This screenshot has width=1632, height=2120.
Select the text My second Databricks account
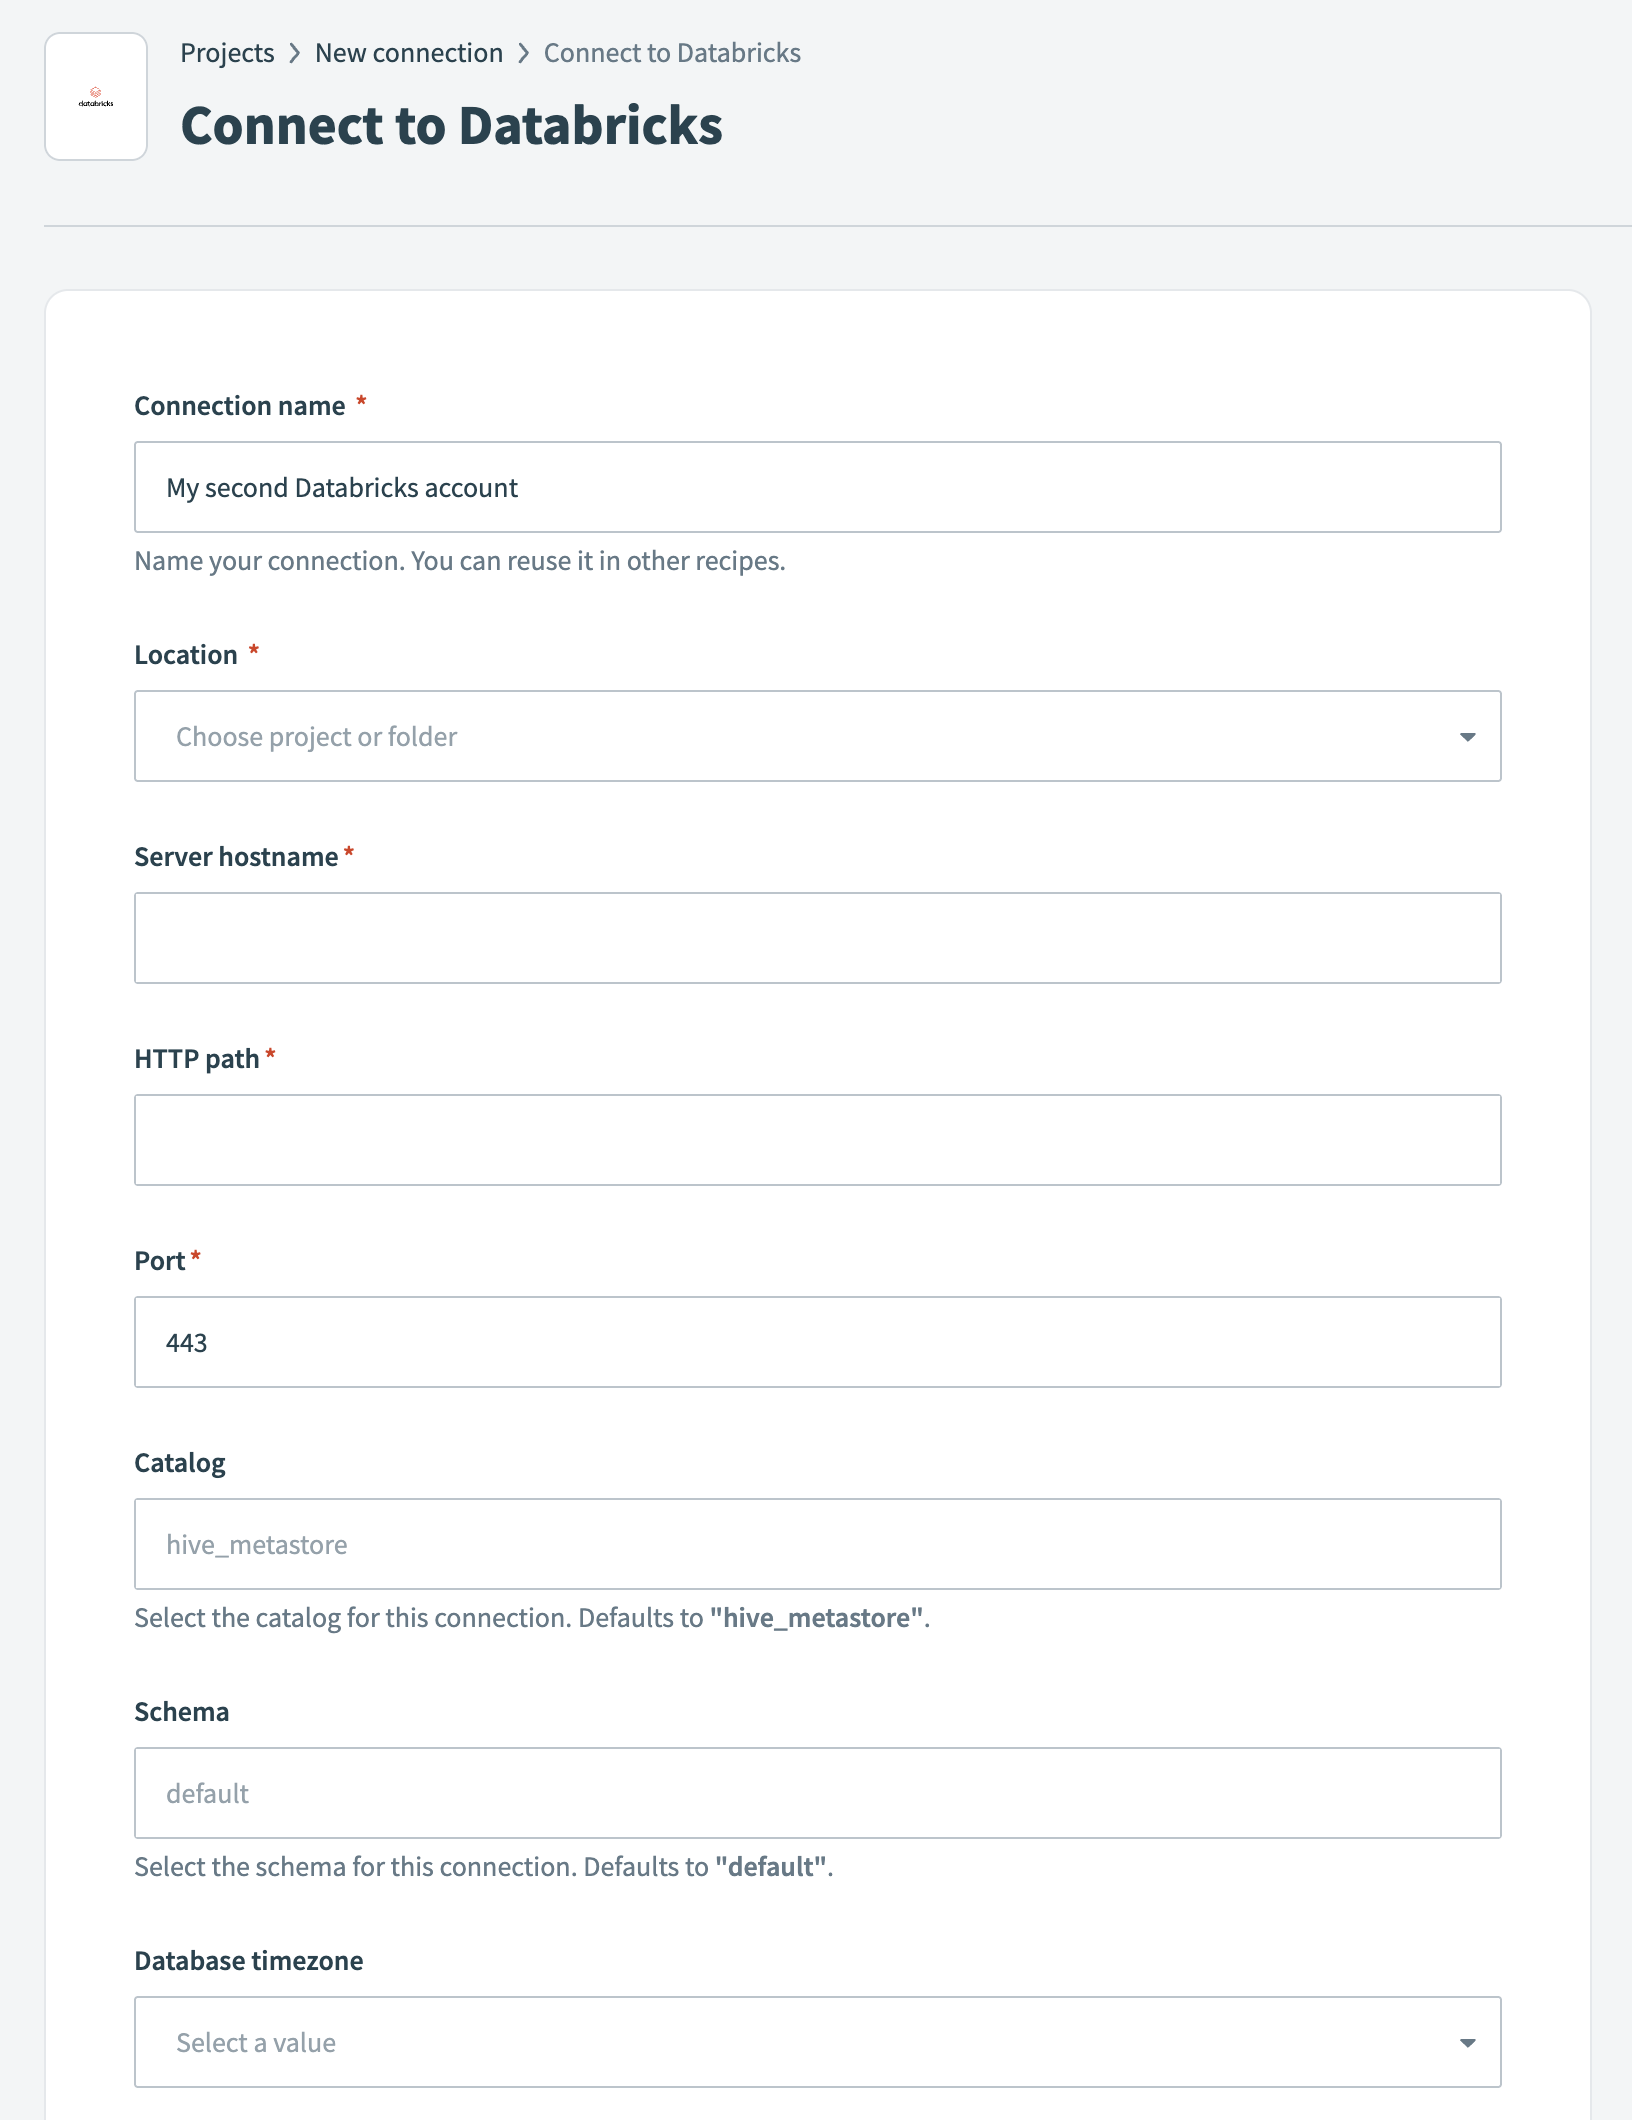point(341,487)
